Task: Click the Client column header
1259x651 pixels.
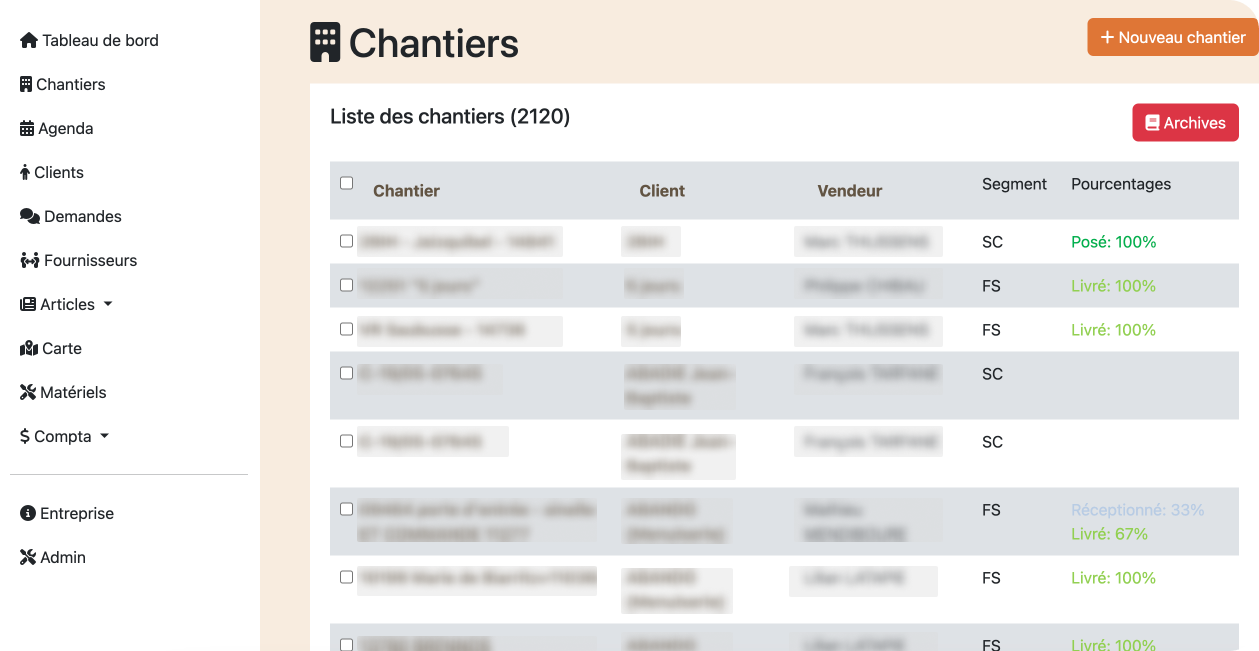Action: point(662,191)
